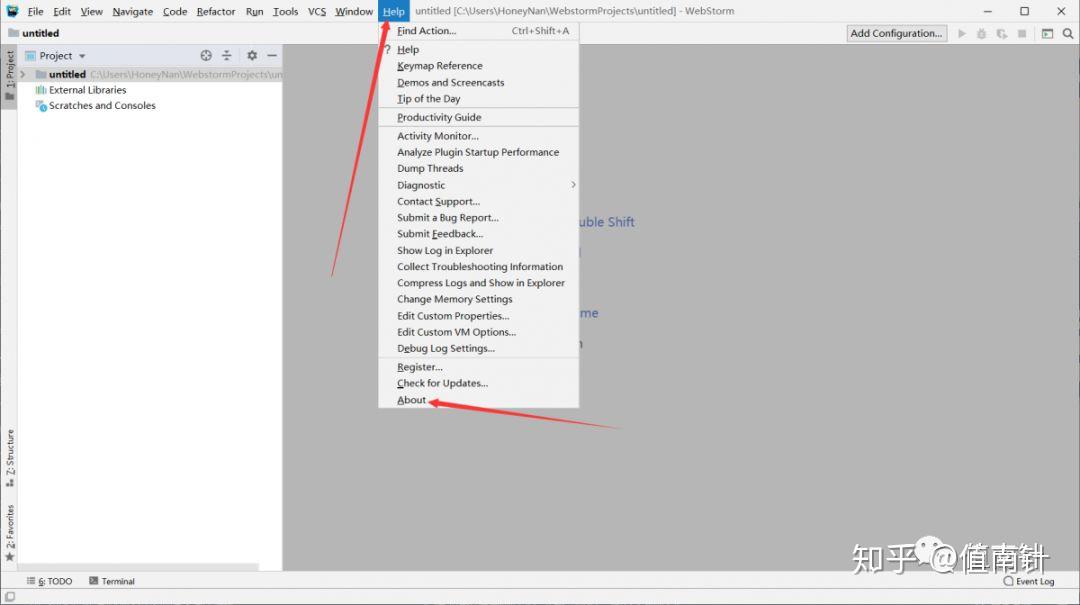Click the project structure window icon
Viewport: 1080px width, 605px height.
tap(1047, 33)
